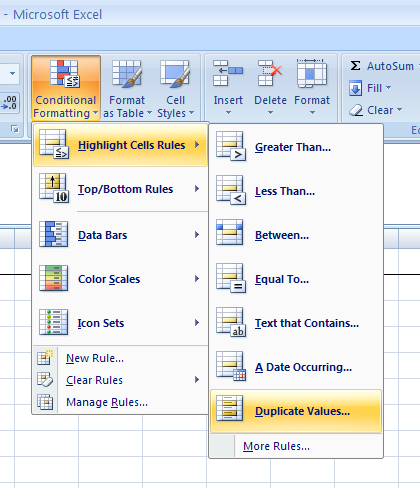
Task: Click the Insert cells icon
Action: click(x=228, y=73)
